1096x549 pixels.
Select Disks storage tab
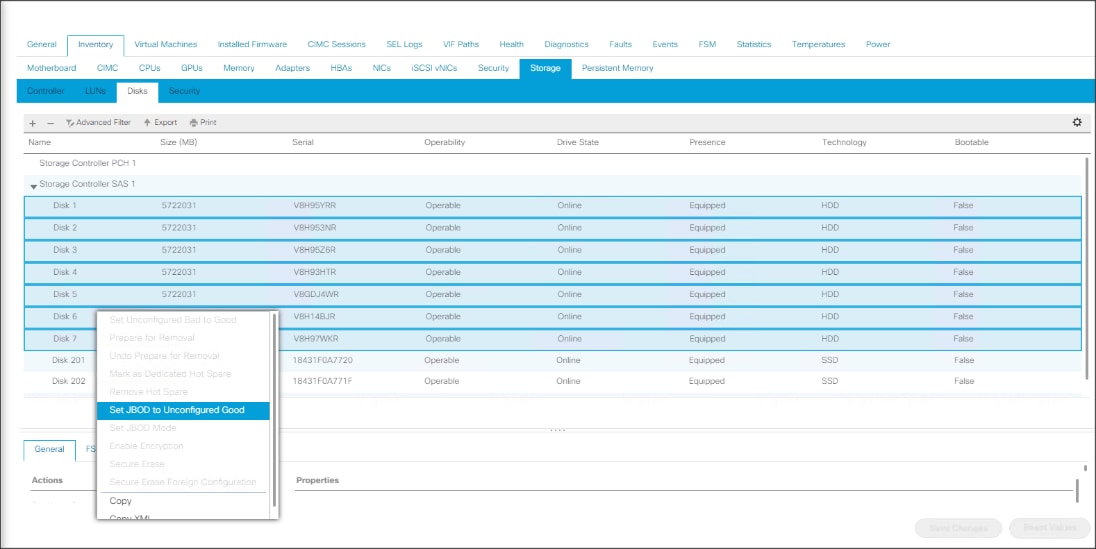tap(137, 92)
